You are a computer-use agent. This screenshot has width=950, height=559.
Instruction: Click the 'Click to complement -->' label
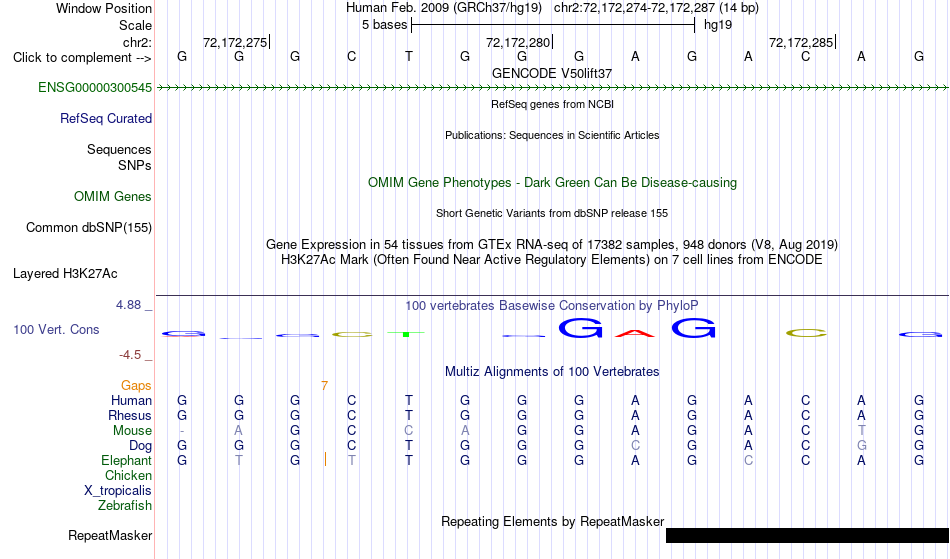[82, 58]
